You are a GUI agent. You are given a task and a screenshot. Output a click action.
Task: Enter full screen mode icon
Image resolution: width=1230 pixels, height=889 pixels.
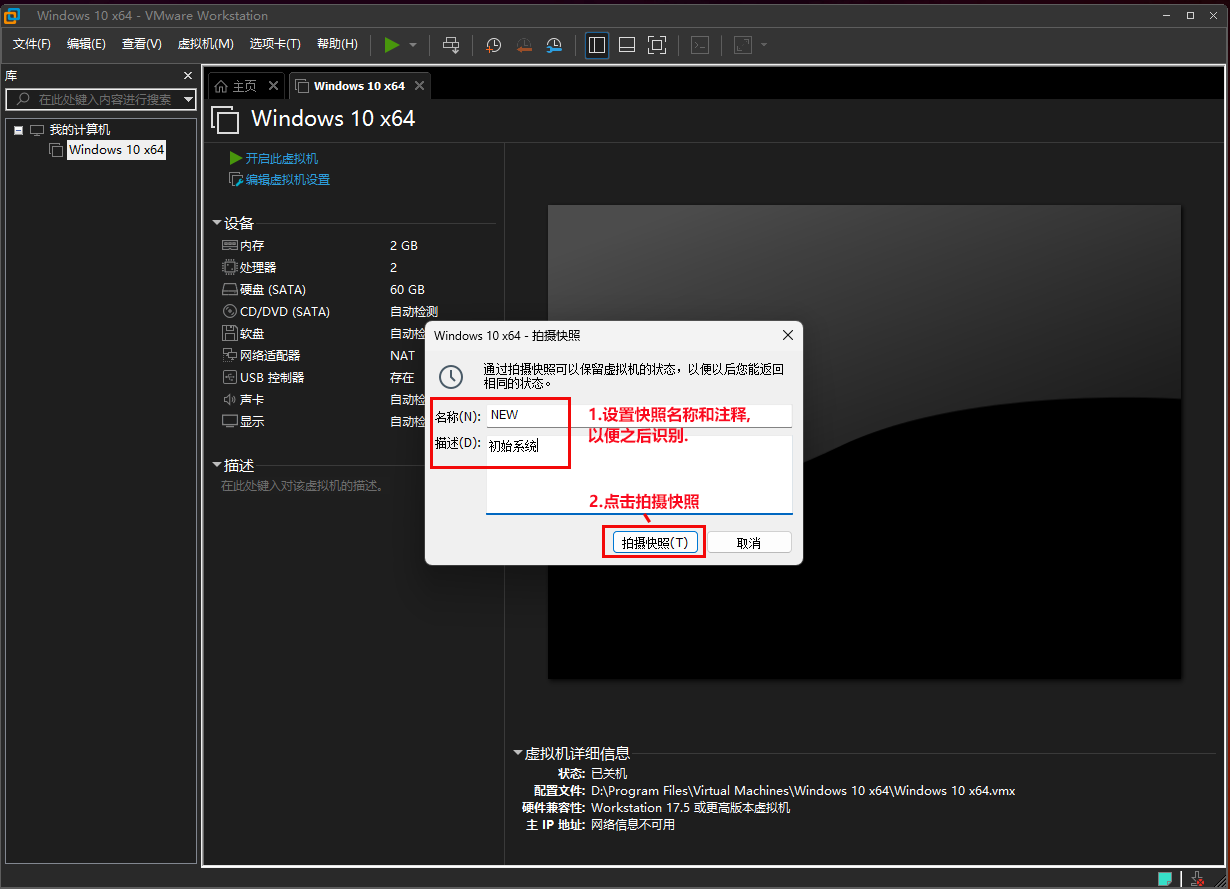coord(657,45)
